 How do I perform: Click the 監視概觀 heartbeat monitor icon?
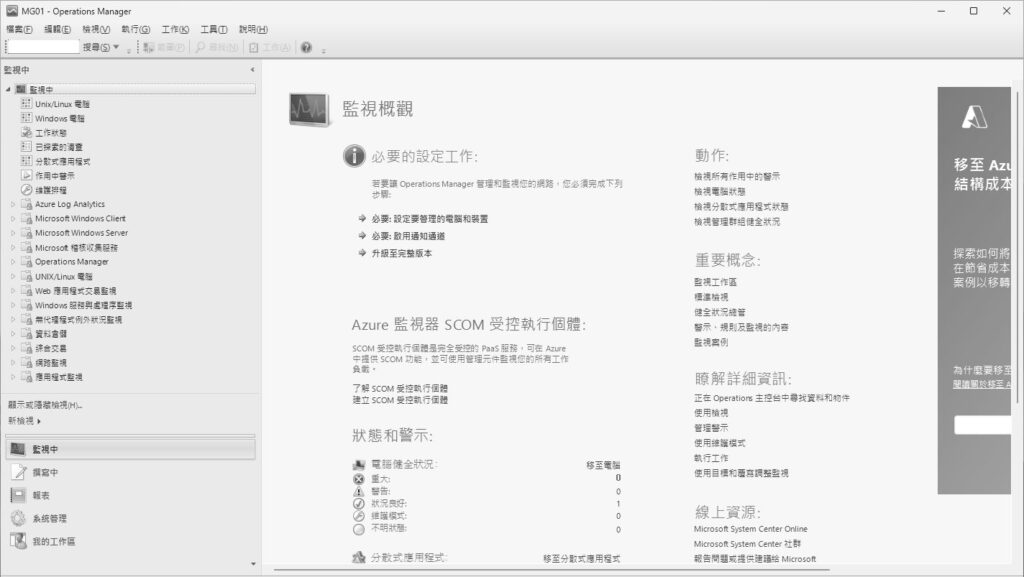tap(309, 110)
